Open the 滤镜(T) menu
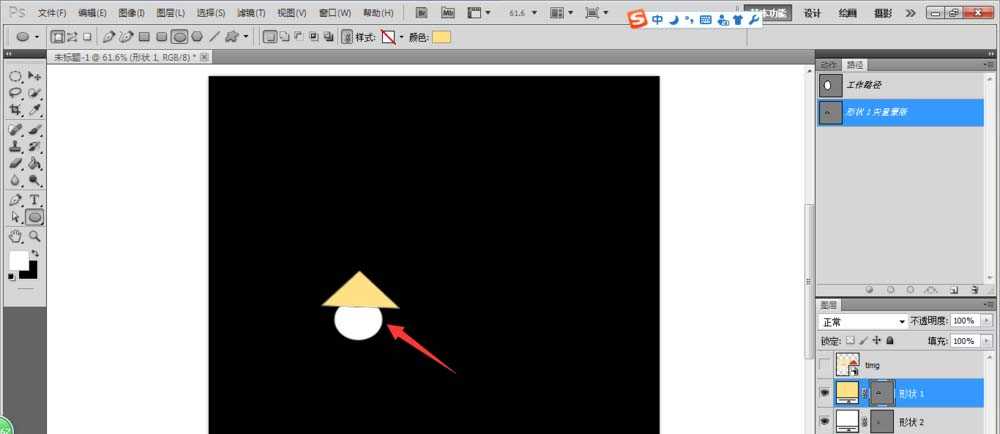Viewport: 1000px width, 434px height. (x=251, y=13)
